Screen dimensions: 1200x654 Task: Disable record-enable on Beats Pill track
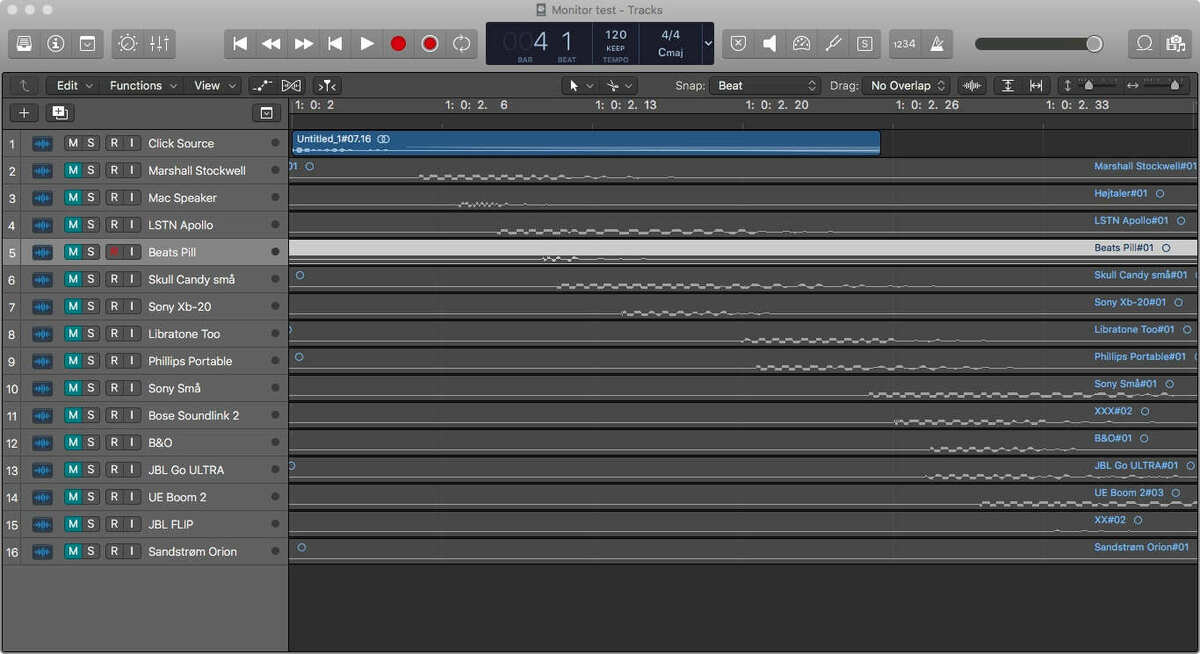tap(114, 252)
